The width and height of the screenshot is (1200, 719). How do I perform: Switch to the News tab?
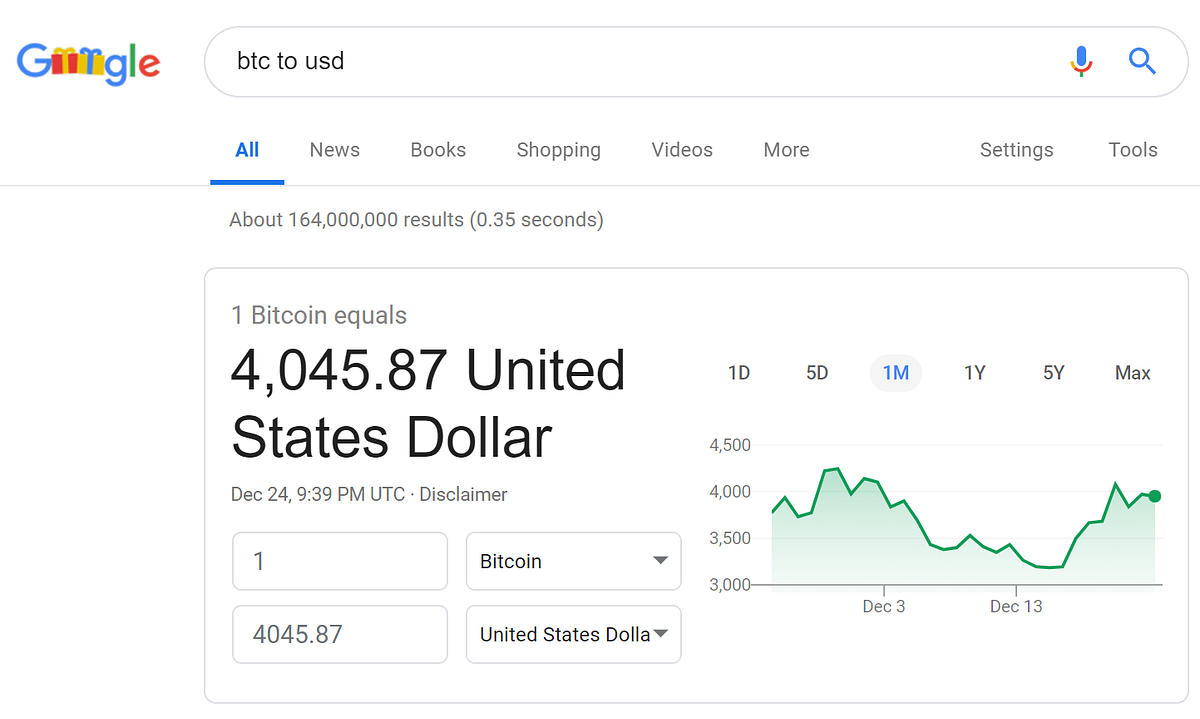coord(334,150)
